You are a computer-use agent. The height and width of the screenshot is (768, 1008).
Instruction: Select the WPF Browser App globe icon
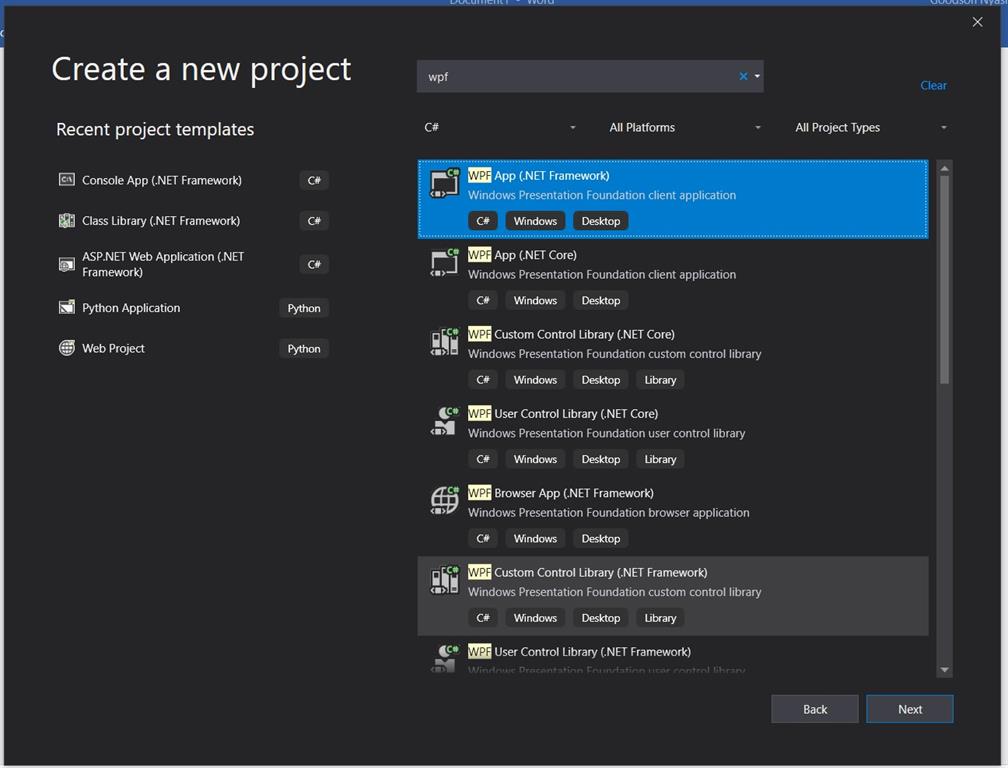[x=443, y=500]
